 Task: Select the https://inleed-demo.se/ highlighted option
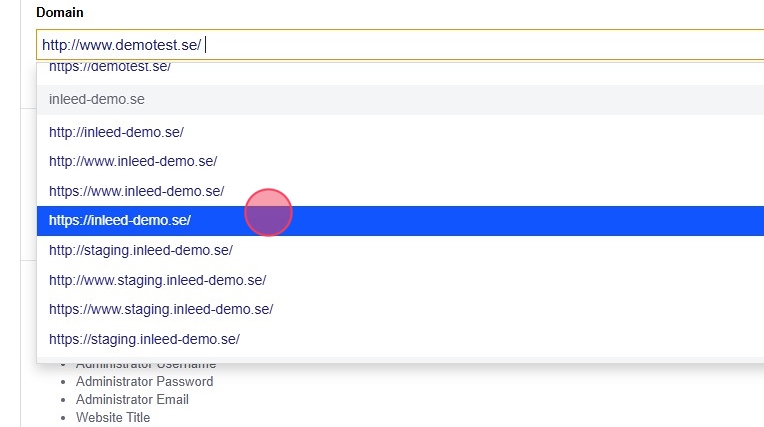coord(120,221)
